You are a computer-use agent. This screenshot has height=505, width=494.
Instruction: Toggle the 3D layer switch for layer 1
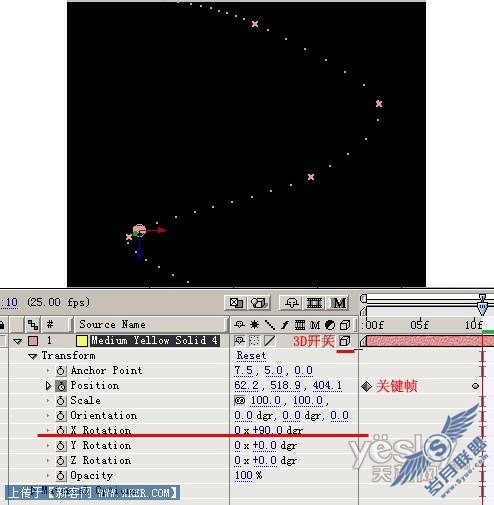345,341
